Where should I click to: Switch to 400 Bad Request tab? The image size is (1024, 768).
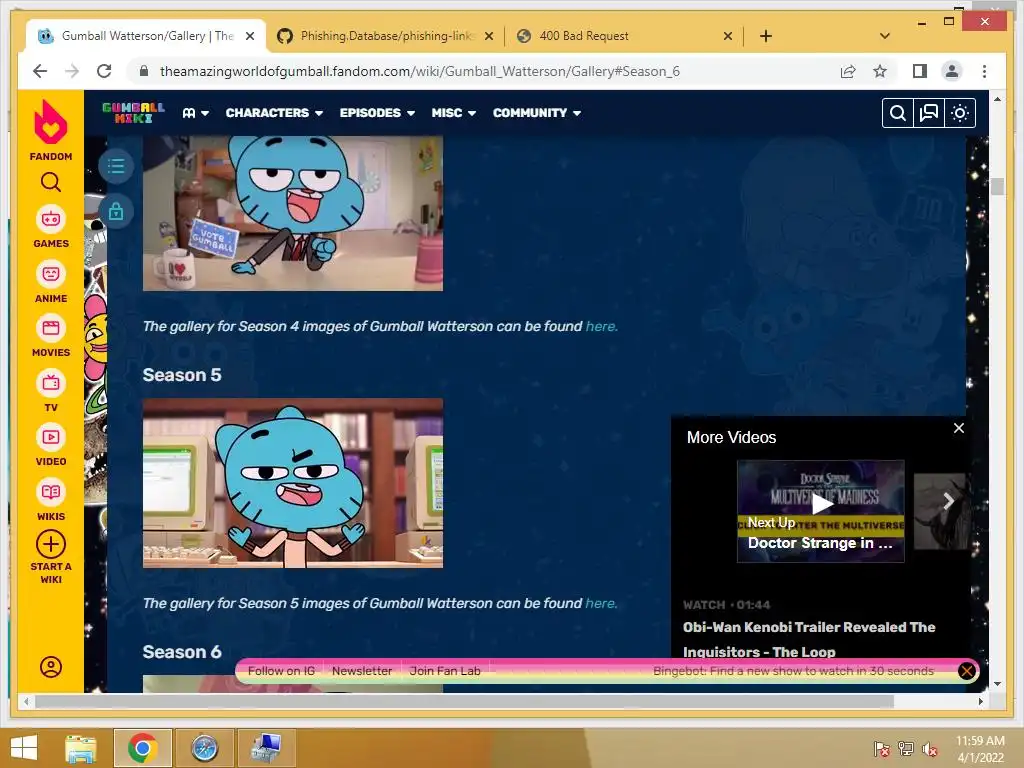[626, 36]
